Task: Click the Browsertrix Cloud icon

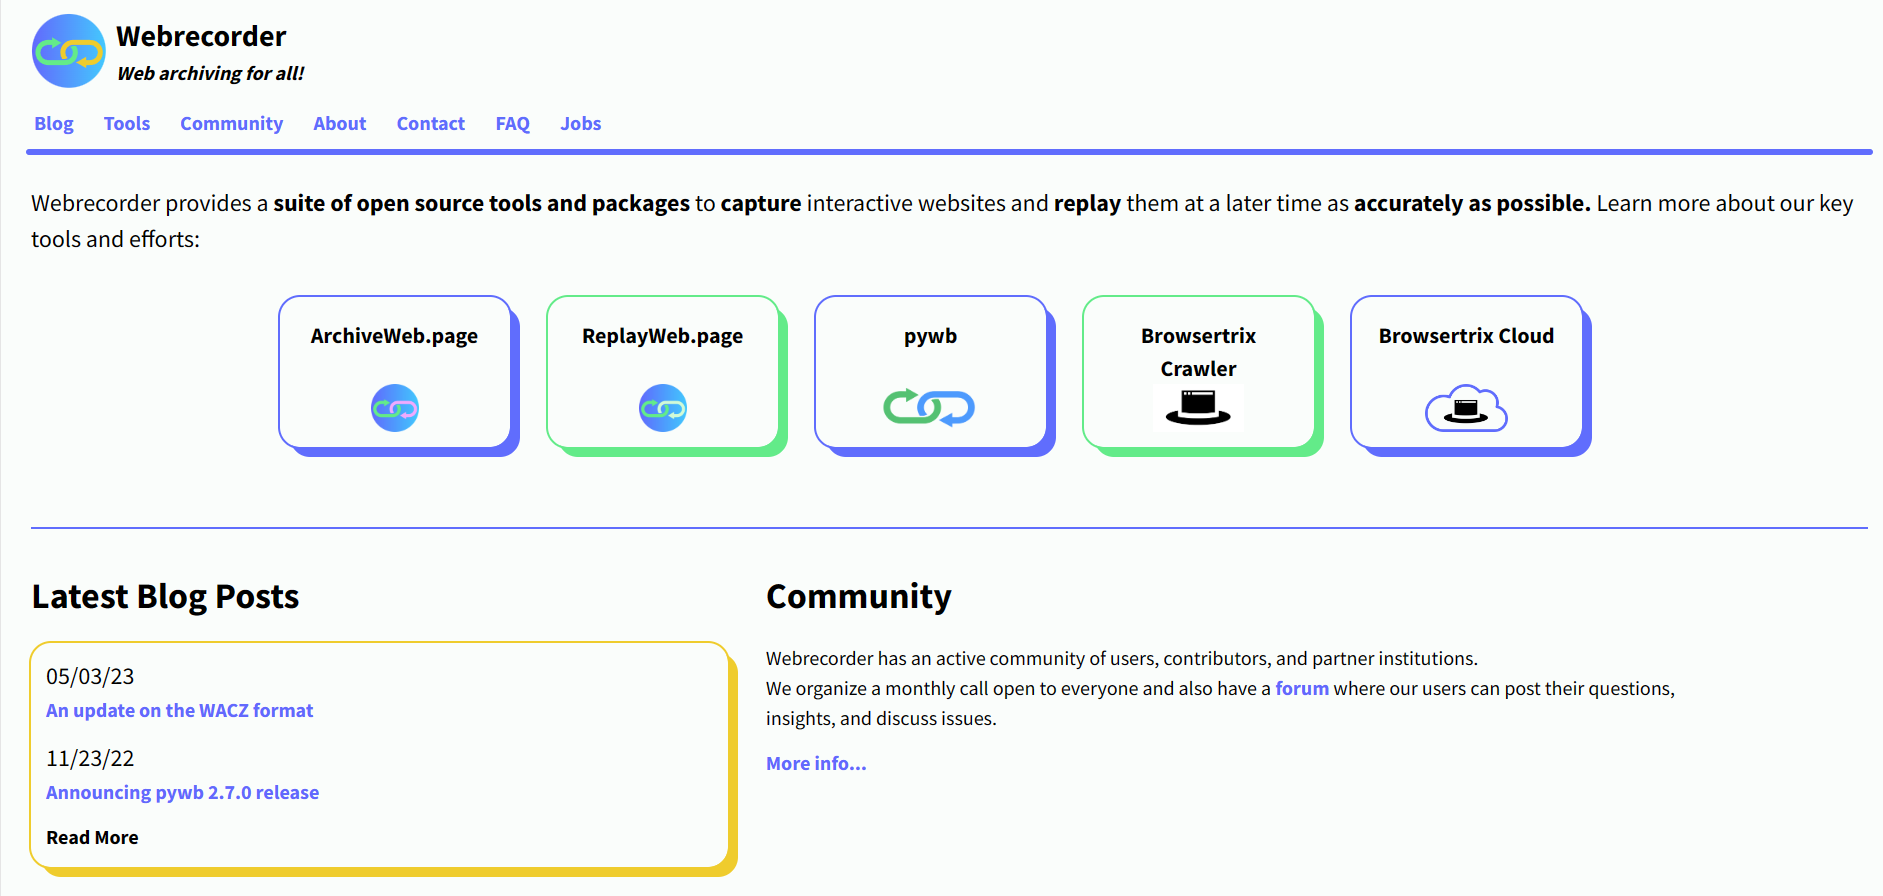Action: point(1466,408)
